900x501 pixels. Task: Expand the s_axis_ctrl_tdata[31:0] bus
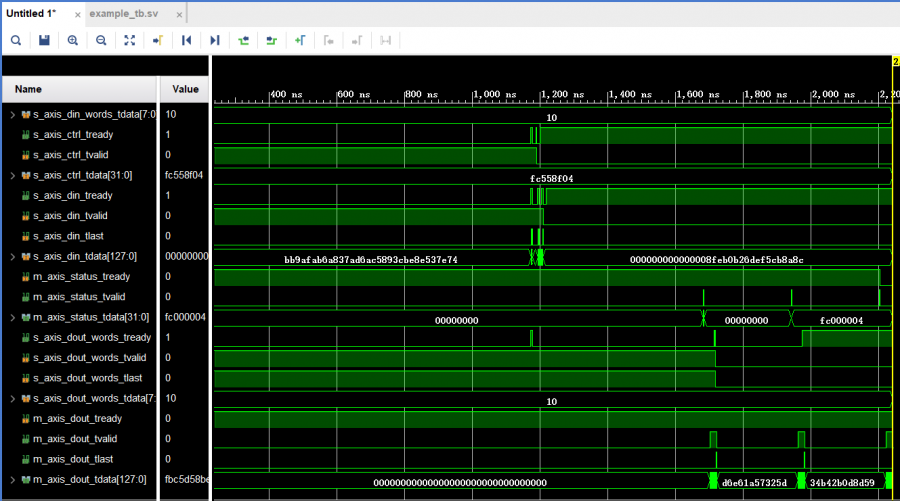13,175
